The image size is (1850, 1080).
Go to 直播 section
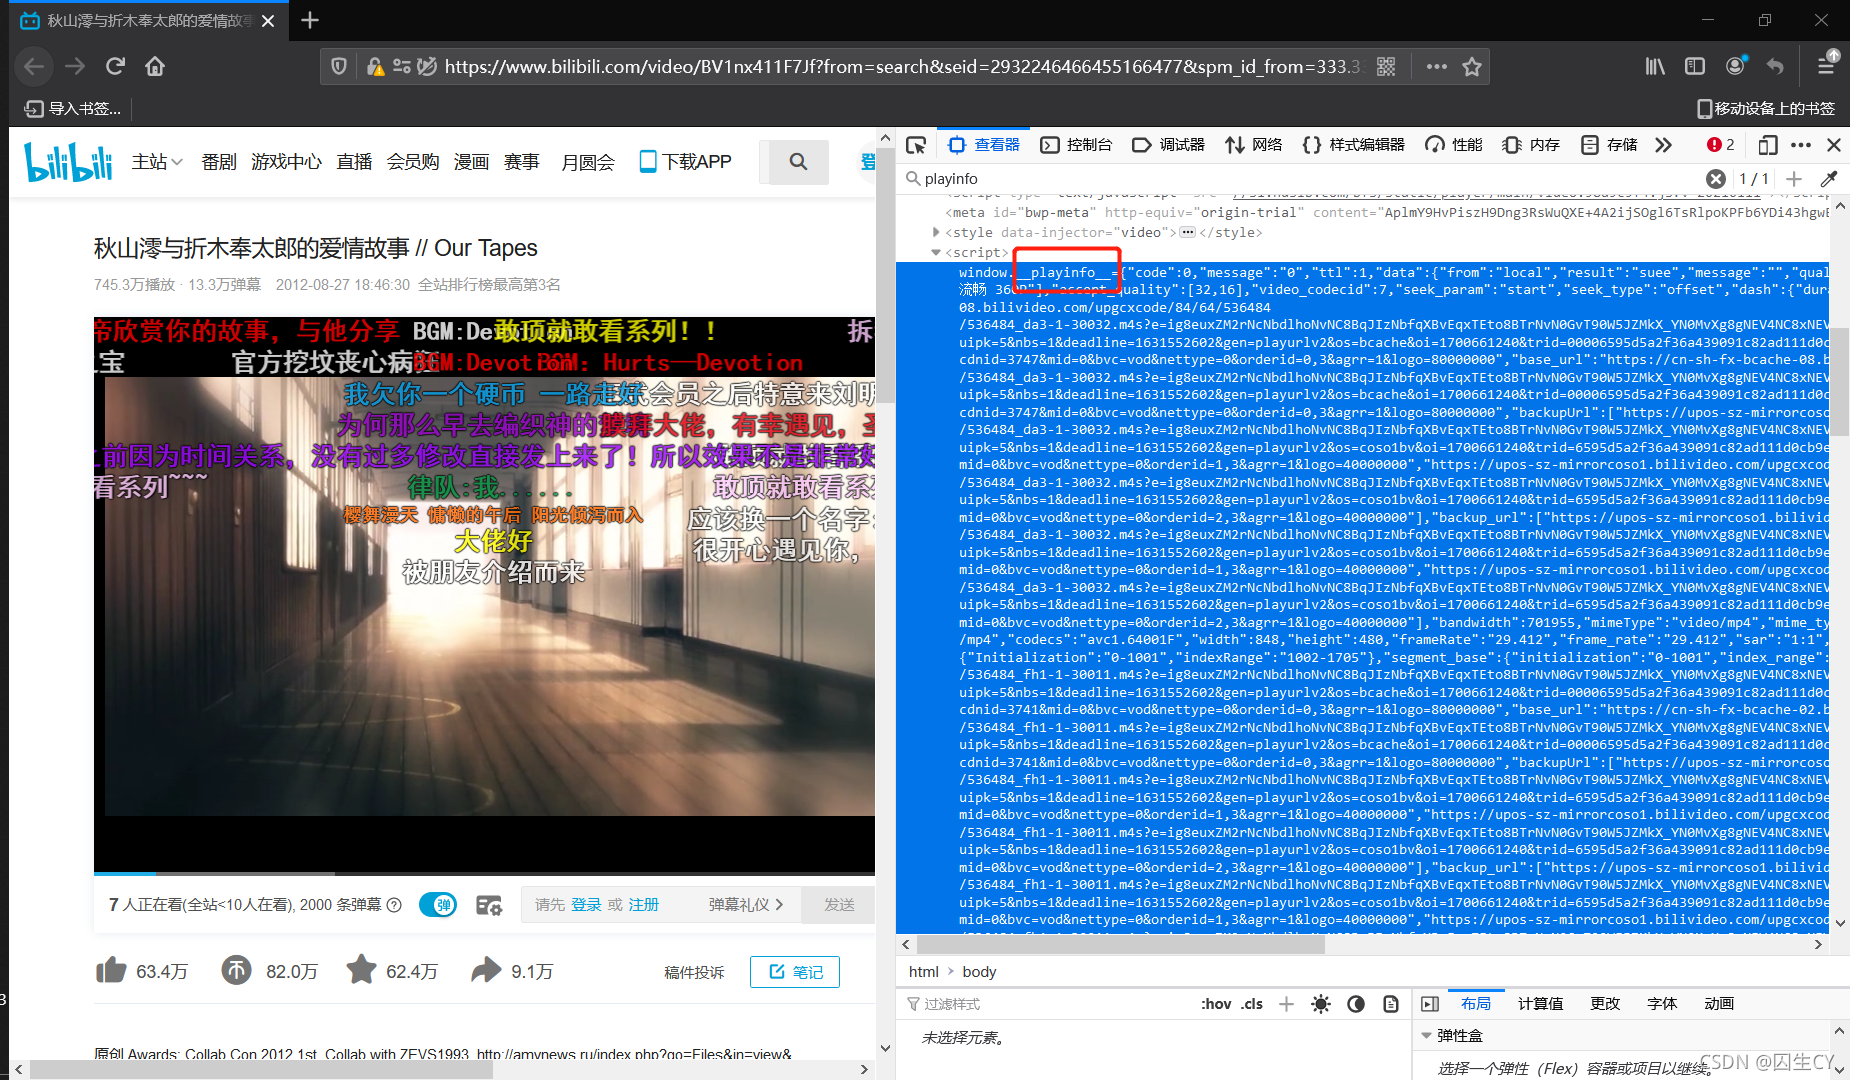pos(354,161)
